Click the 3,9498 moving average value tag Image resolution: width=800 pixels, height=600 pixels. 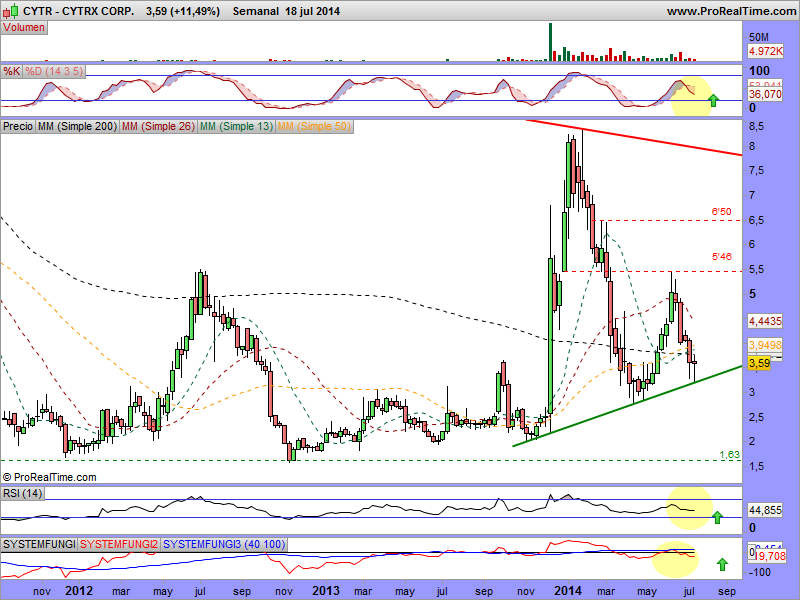(765, 345)
